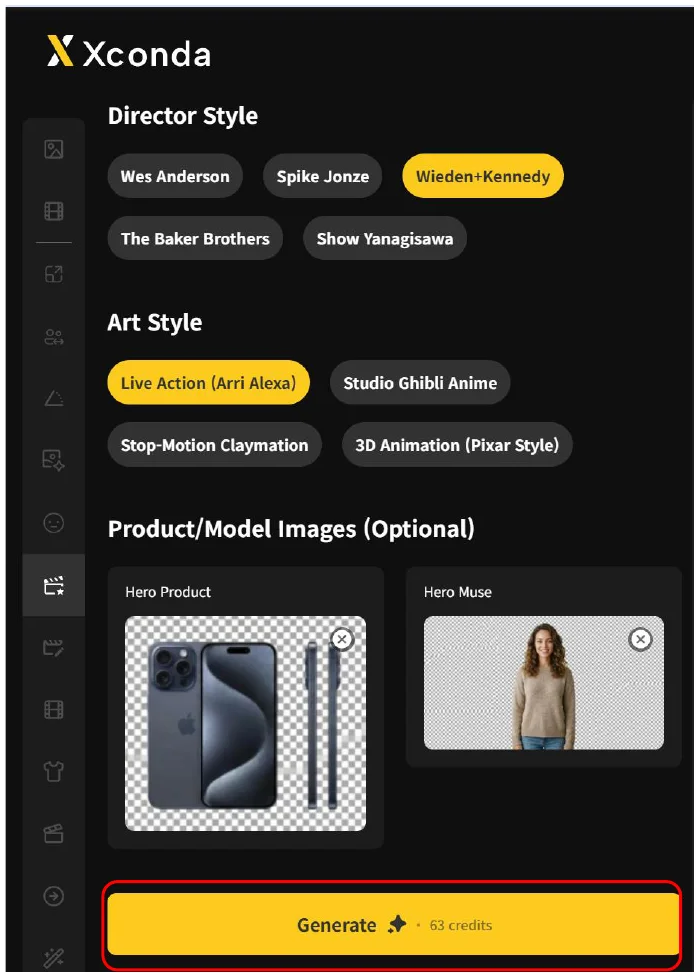
Task: Click the iPhone Hero Product thumbnail
Action: tap(246, 723)
